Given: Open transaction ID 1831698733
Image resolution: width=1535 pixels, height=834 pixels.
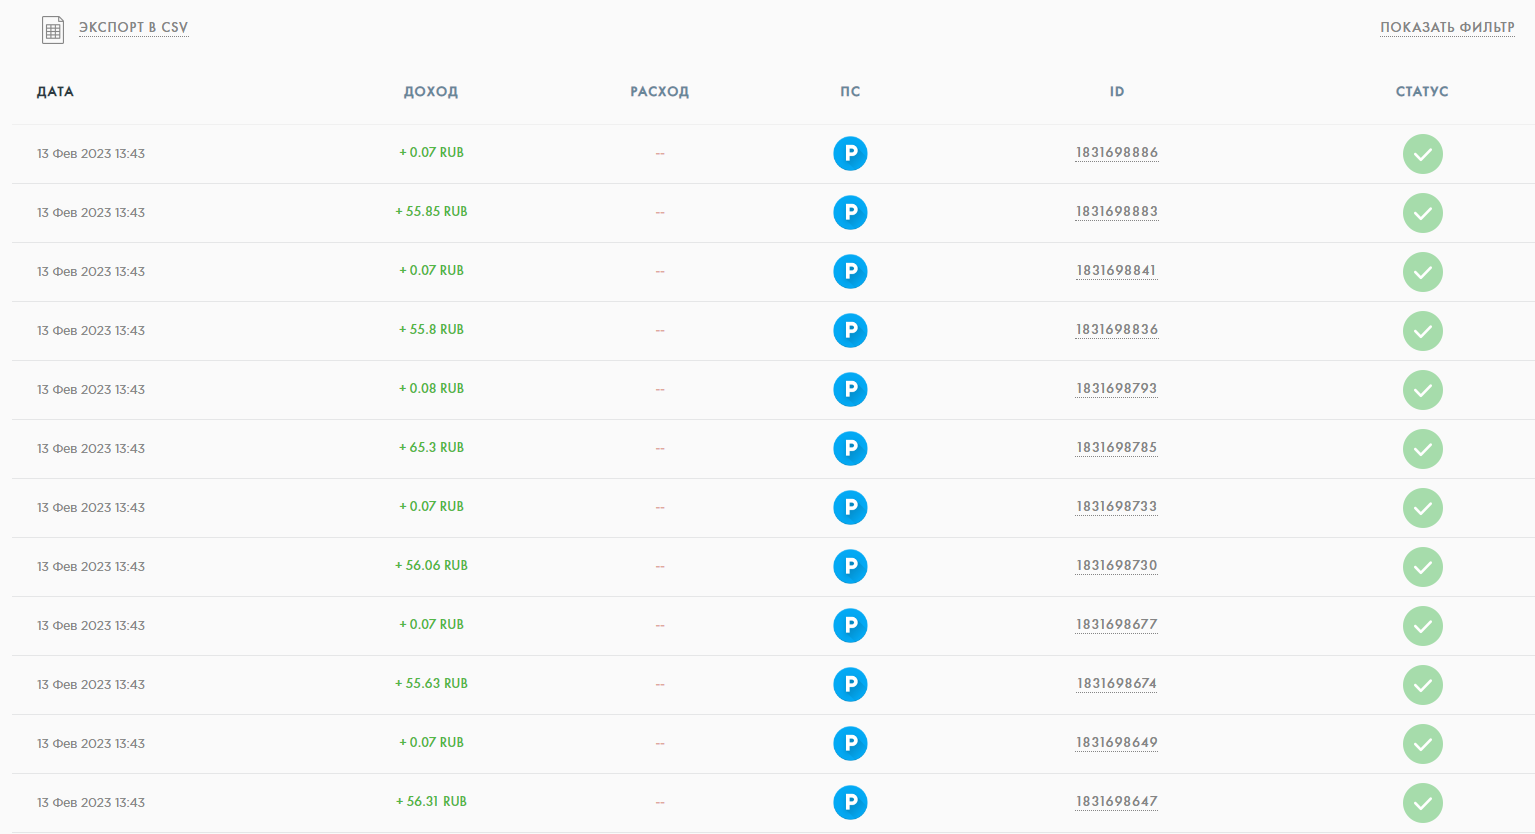Looking at the screenshot, I should click(1117, 507).
